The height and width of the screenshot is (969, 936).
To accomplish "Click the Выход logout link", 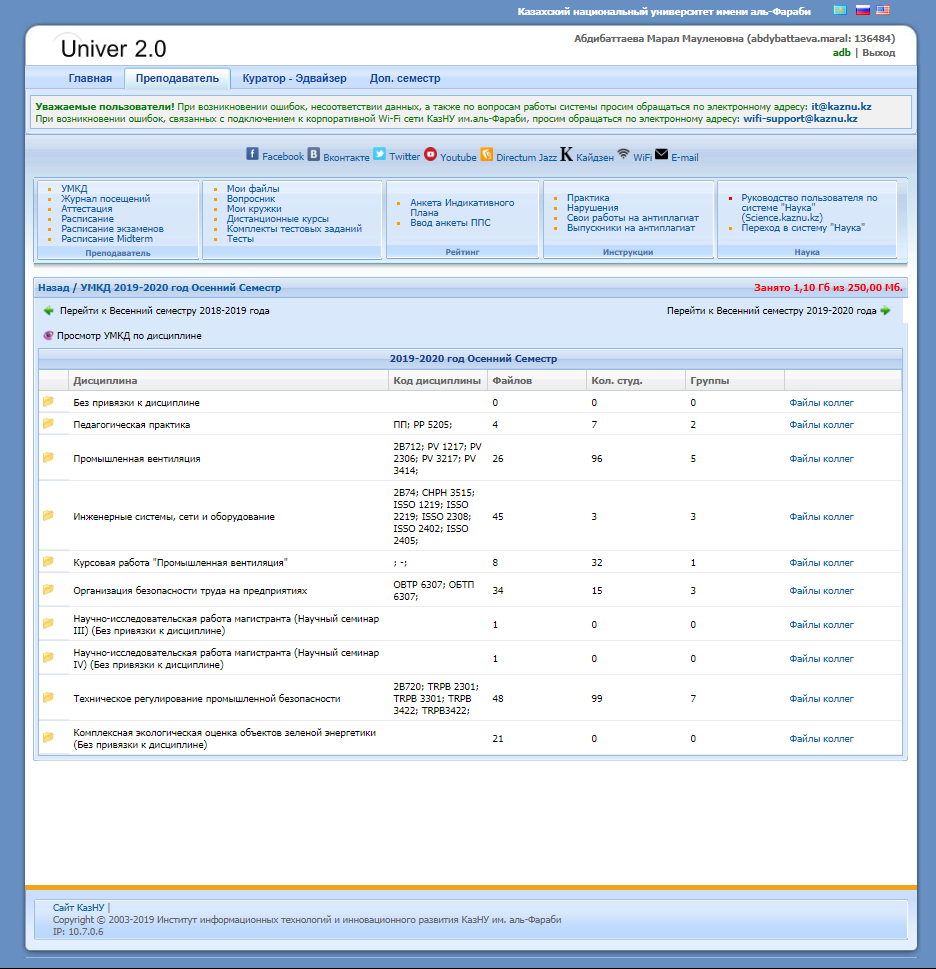I will pyautogui.click(x=879, y=53).
